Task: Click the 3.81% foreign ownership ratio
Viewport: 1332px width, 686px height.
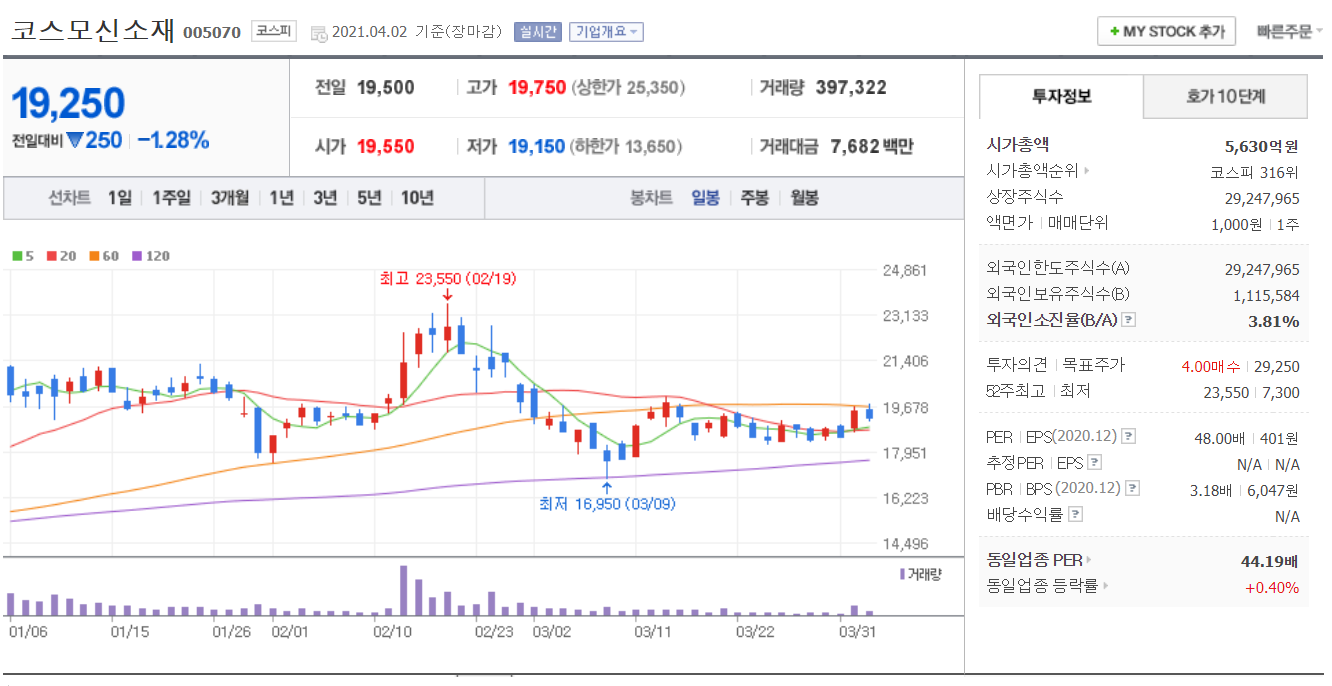Action: [1273, 321]
